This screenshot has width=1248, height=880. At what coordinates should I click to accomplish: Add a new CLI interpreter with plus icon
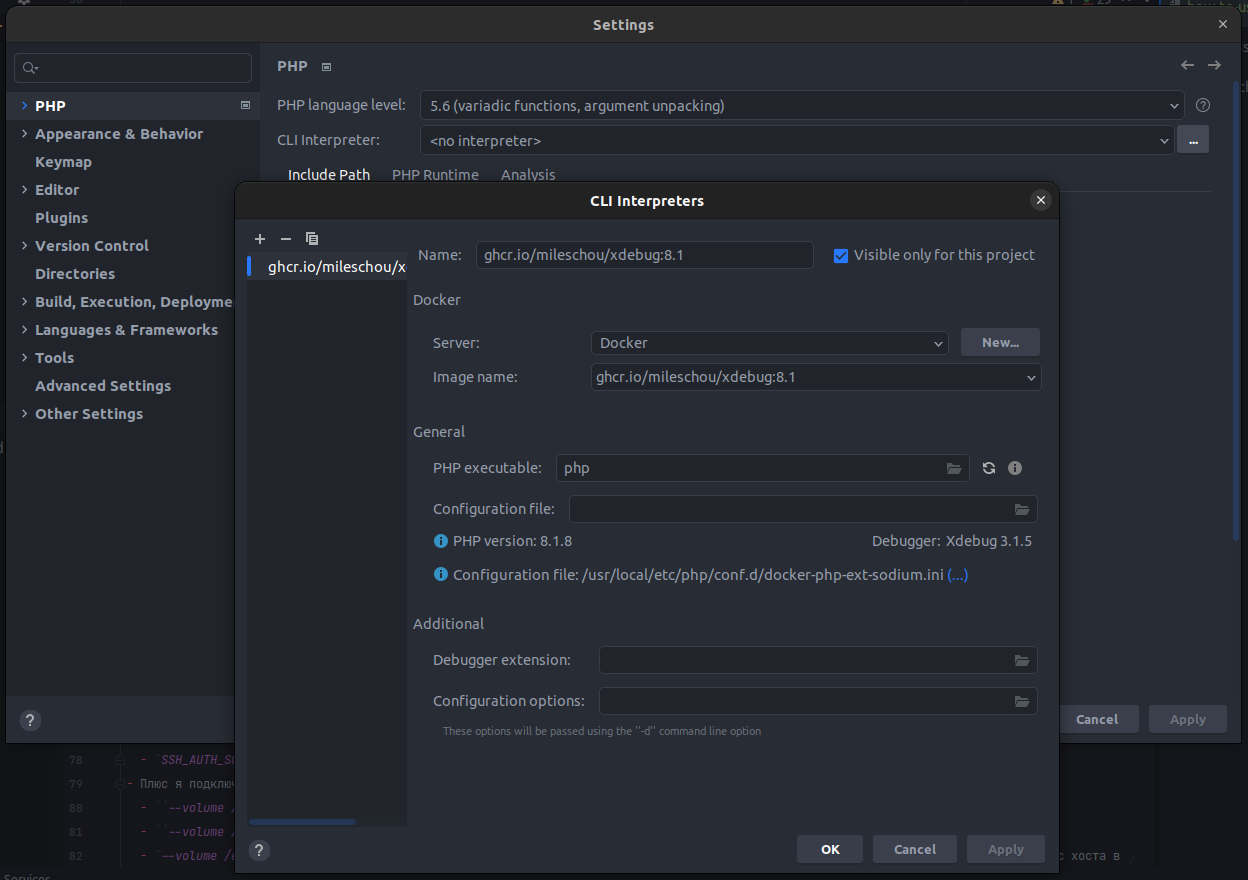pos(260,239)
